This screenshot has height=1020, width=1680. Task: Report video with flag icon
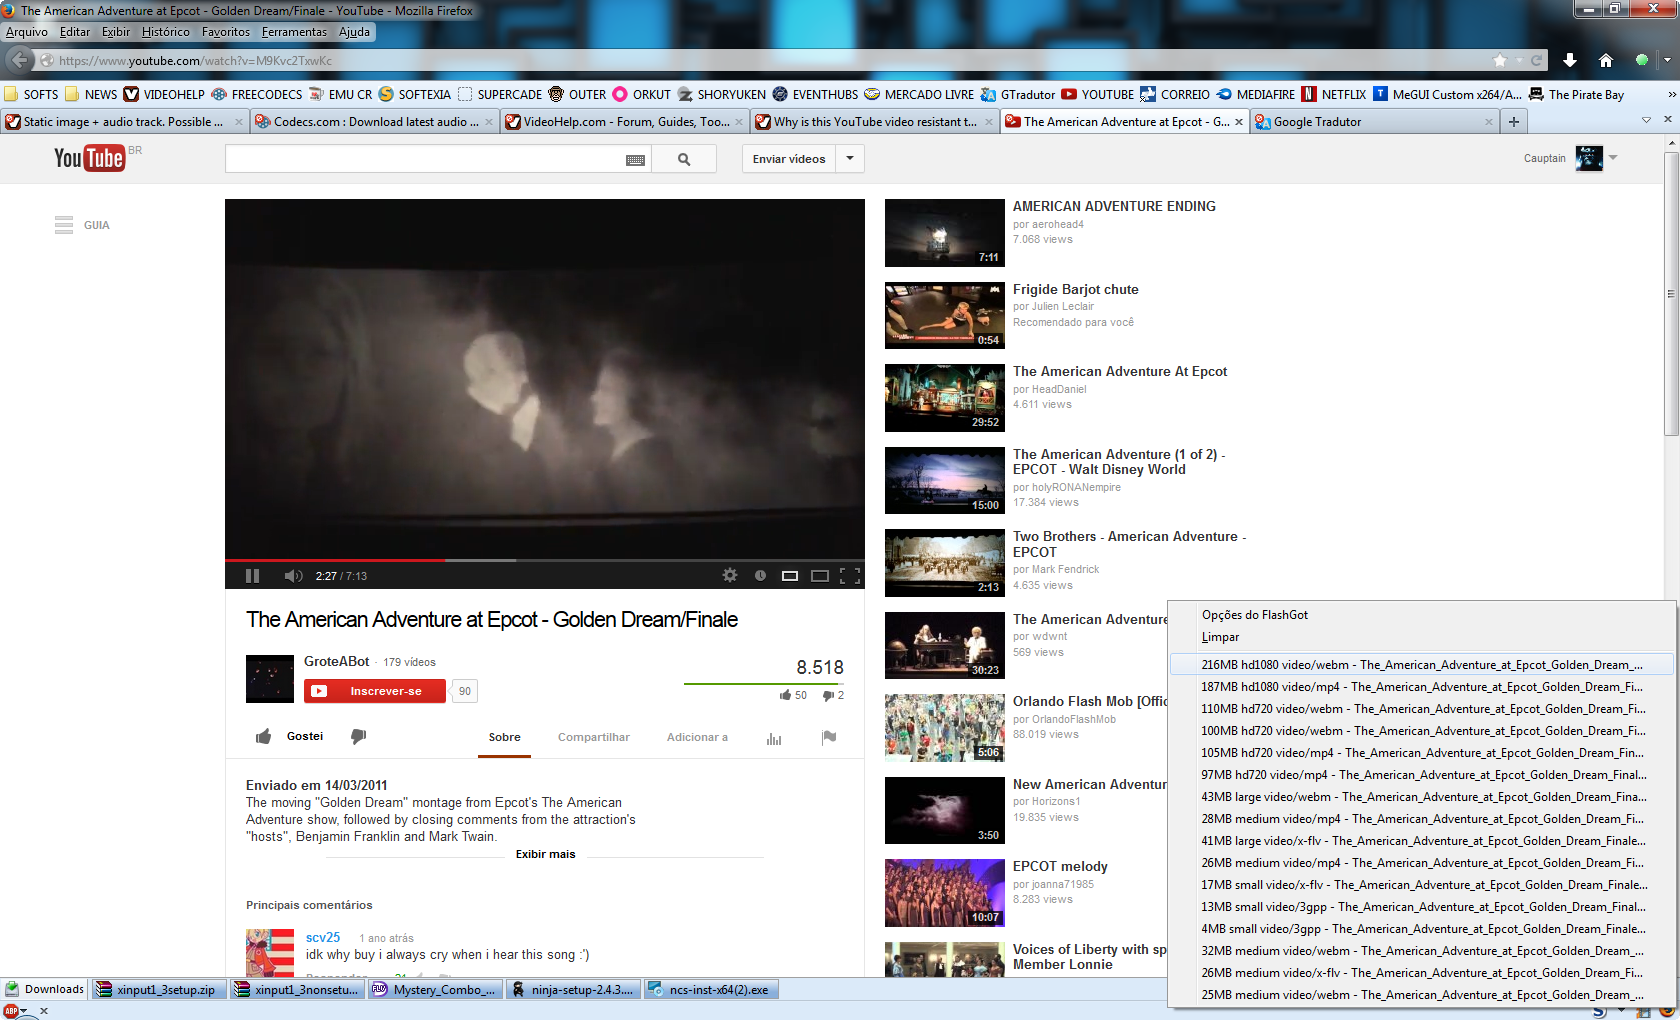[x=829, y=737]
